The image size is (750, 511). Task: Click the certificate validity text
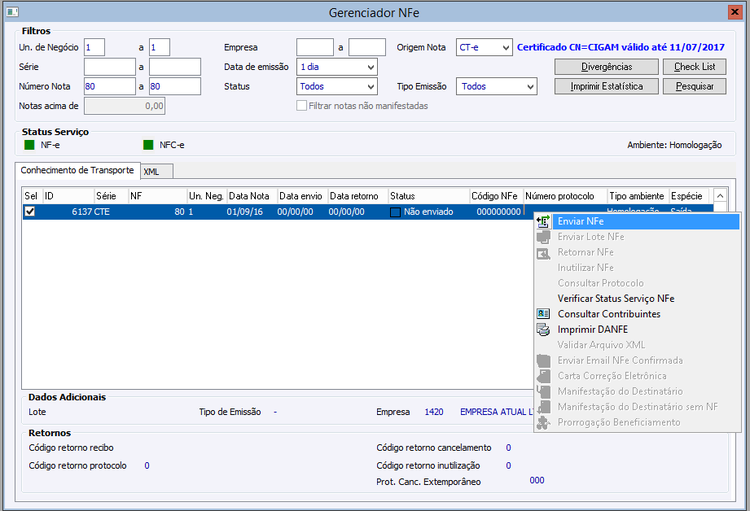pos(621,47)
